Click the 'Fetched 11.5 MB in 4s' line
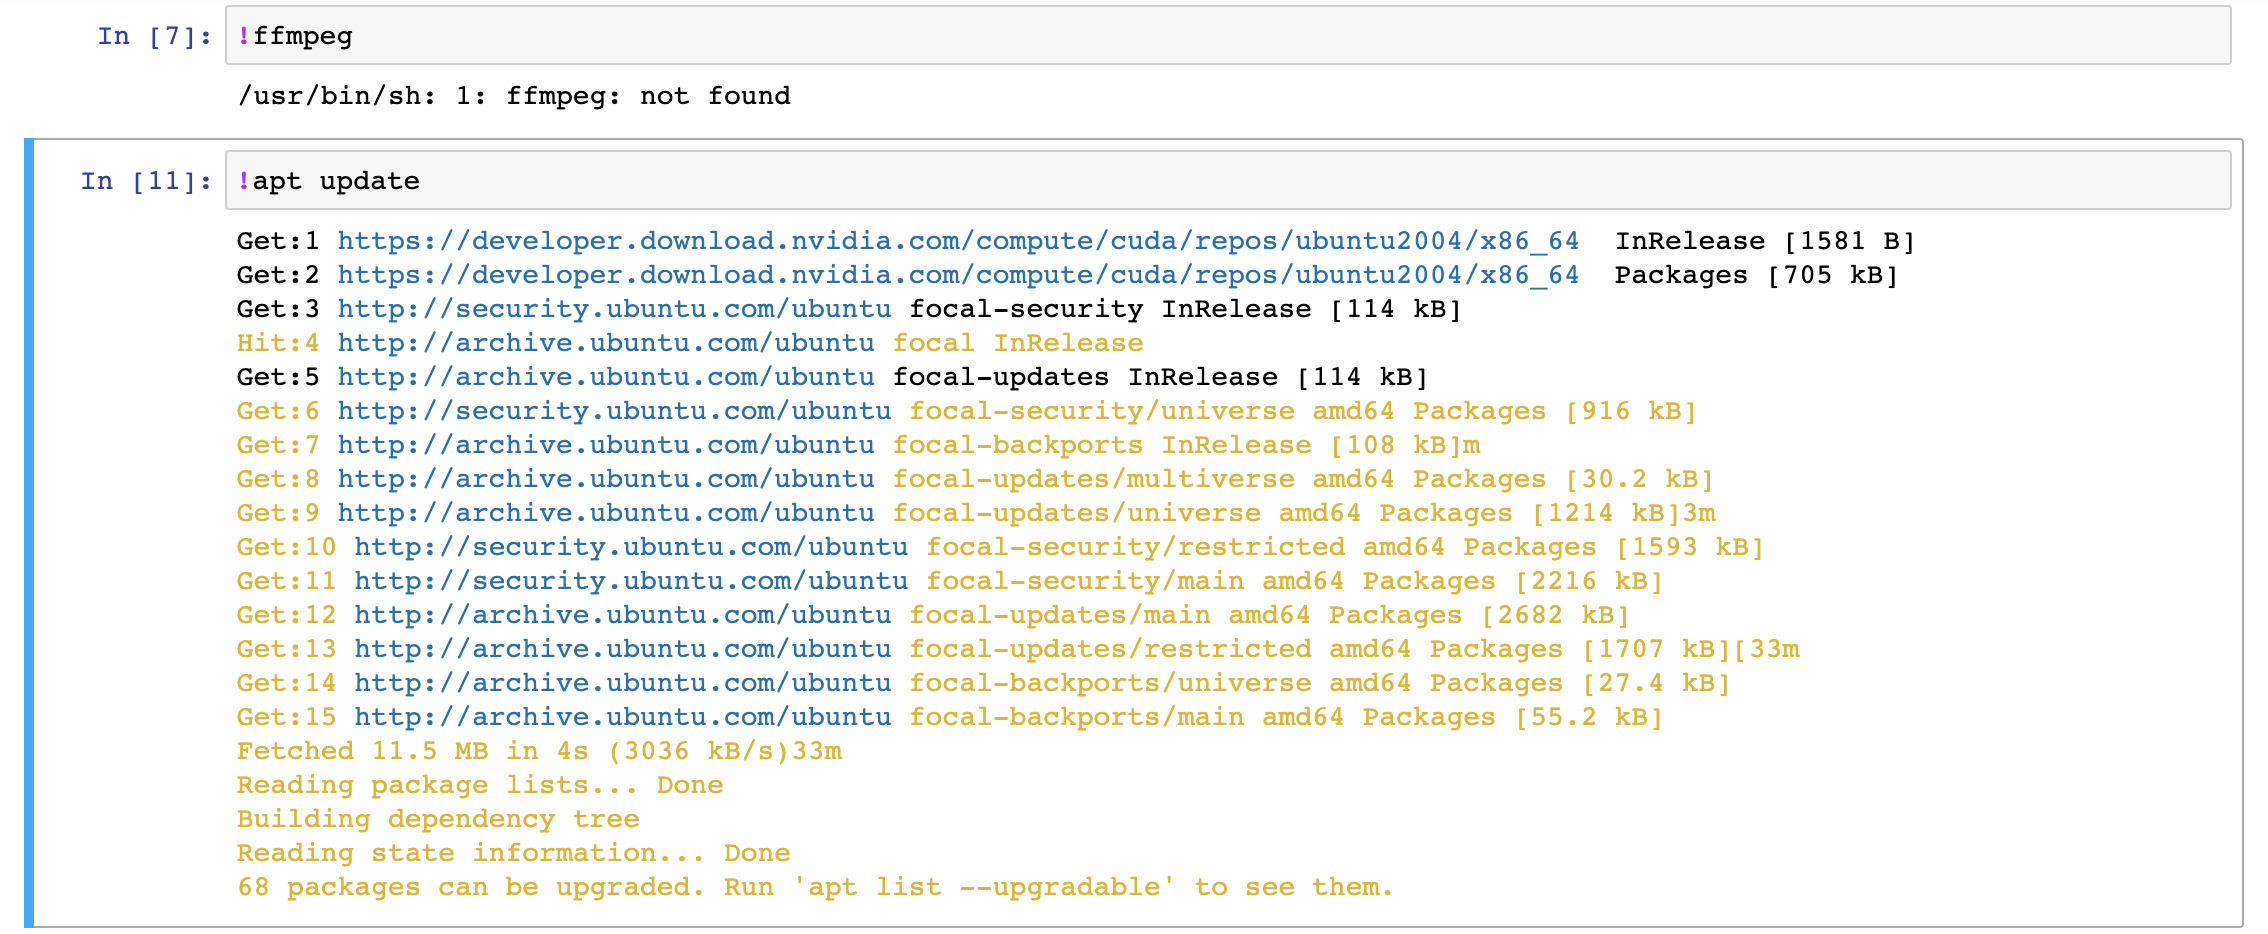 pyautogui.click(x=539, y=751)
